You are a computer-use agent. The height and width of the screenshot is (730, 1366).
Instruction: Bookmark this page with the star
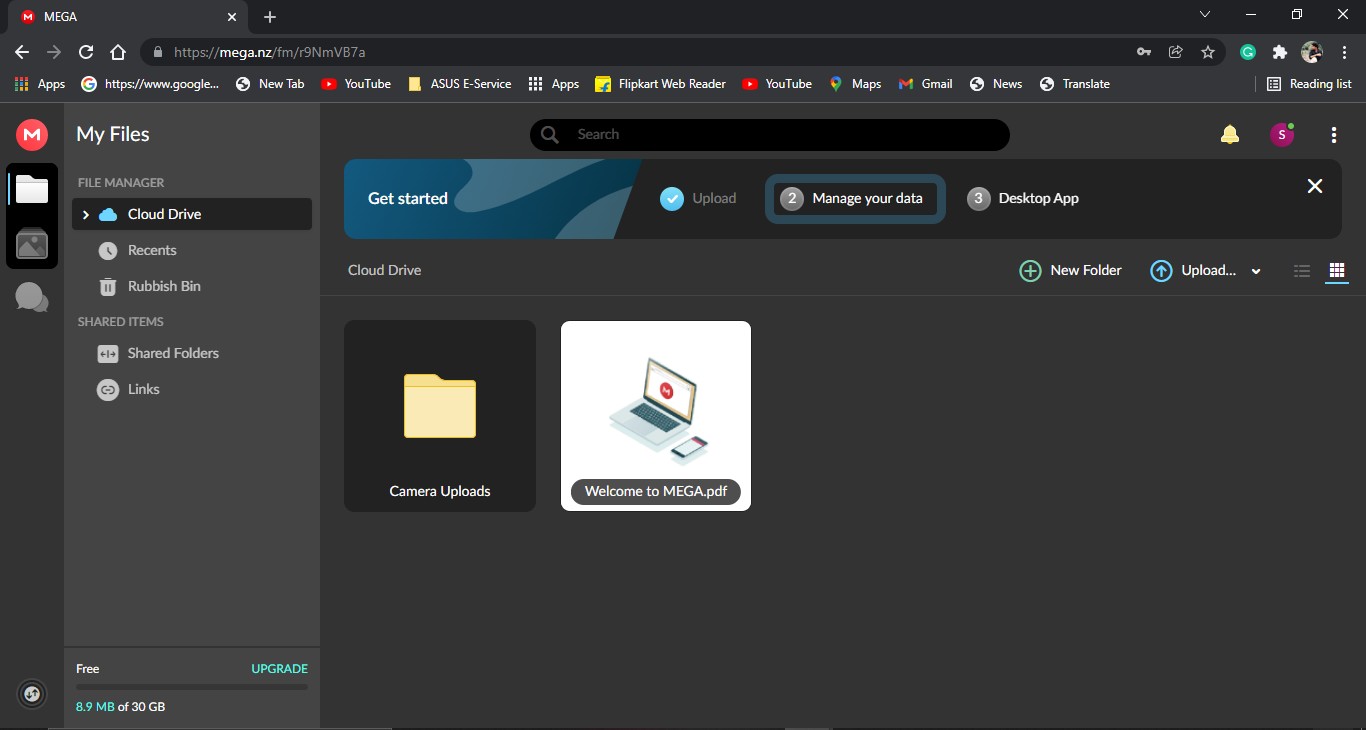point(1208,52)
